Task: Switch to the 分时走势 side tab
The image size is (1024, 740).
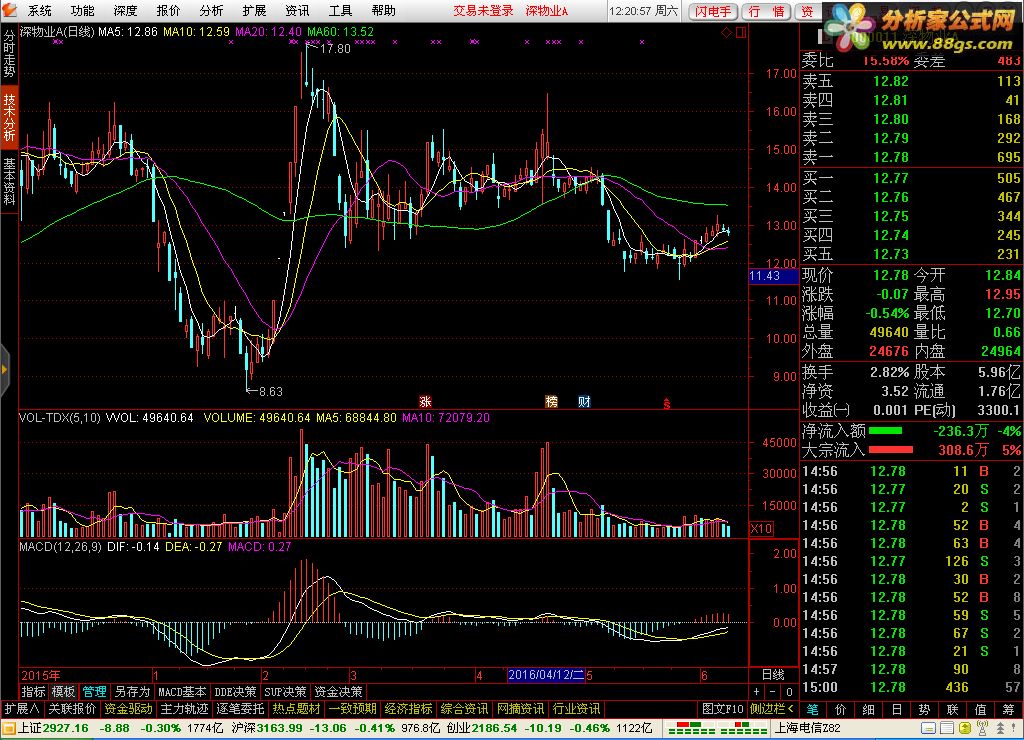Action: [x=9, y=54]
